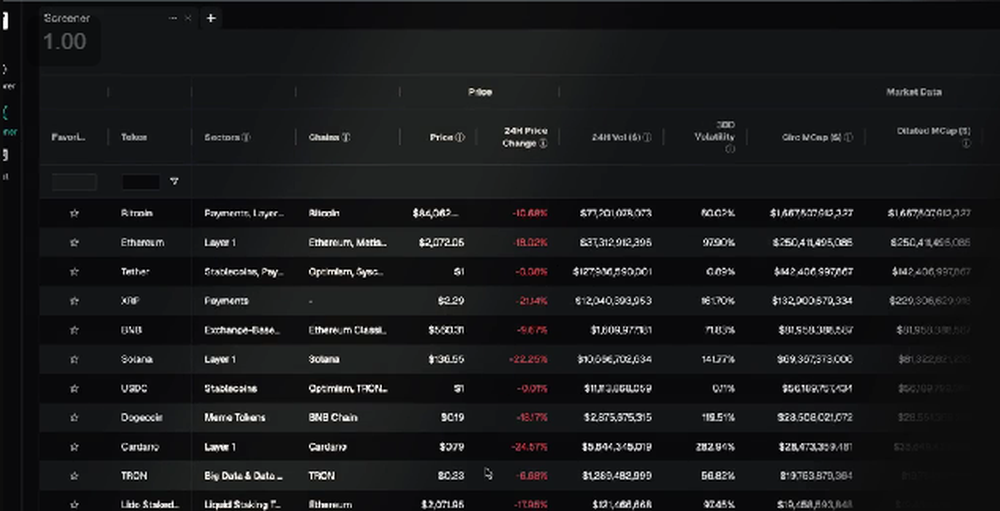
Task: Click the Market Data group header
Action: point(913,92)
